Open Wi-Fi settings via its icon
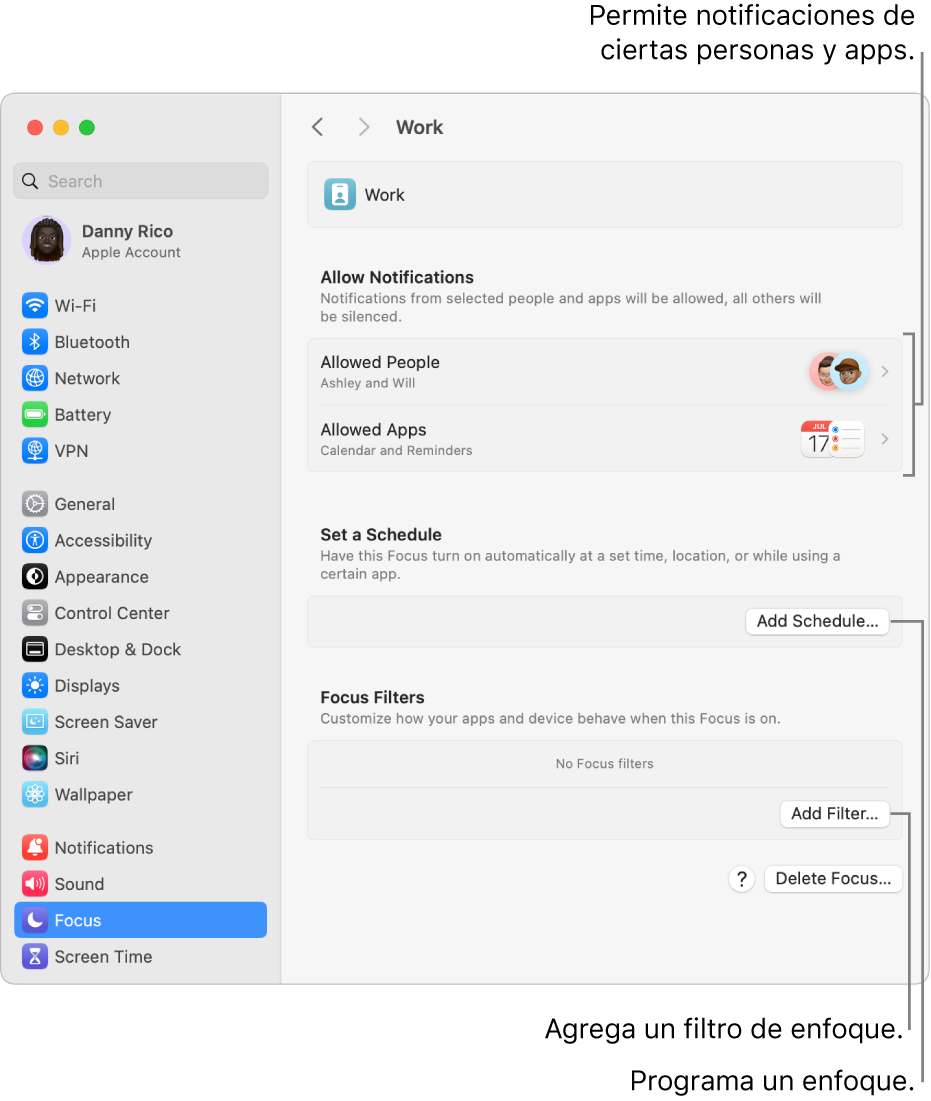Viewport: 931px width, 1101px height. pos(34,305)
